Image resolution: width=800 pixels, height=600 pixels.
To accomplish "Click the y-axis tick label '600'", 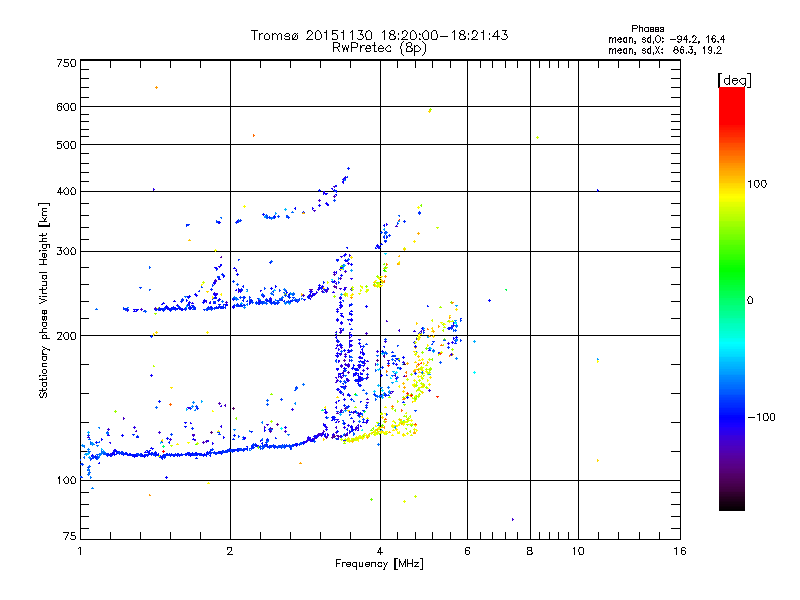I will (66, 107).
